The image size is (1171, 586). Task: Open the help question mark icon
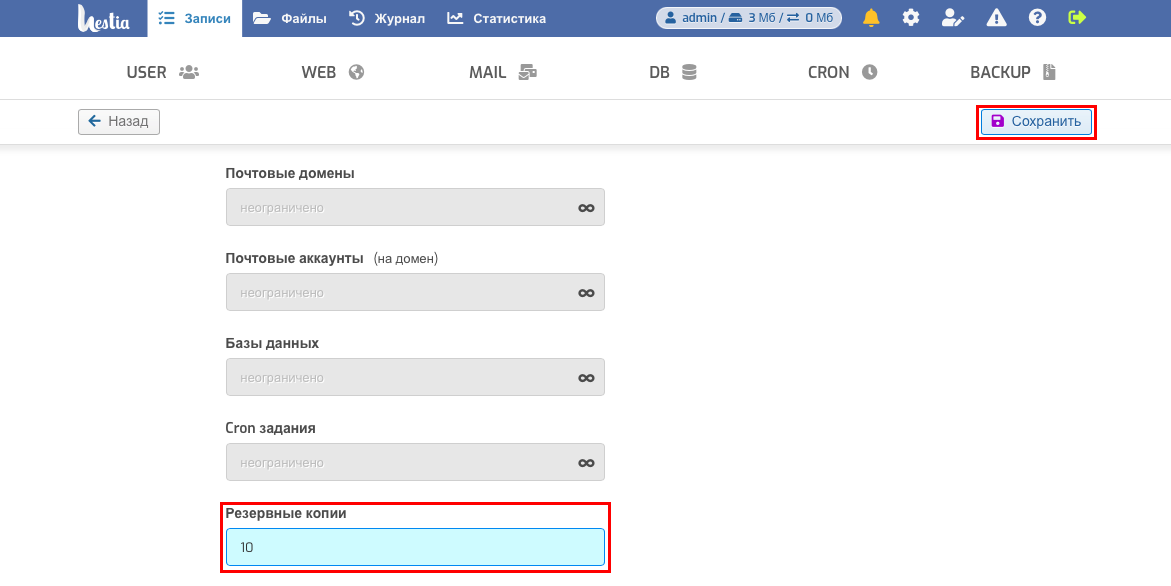click(x=1037, y=18)
